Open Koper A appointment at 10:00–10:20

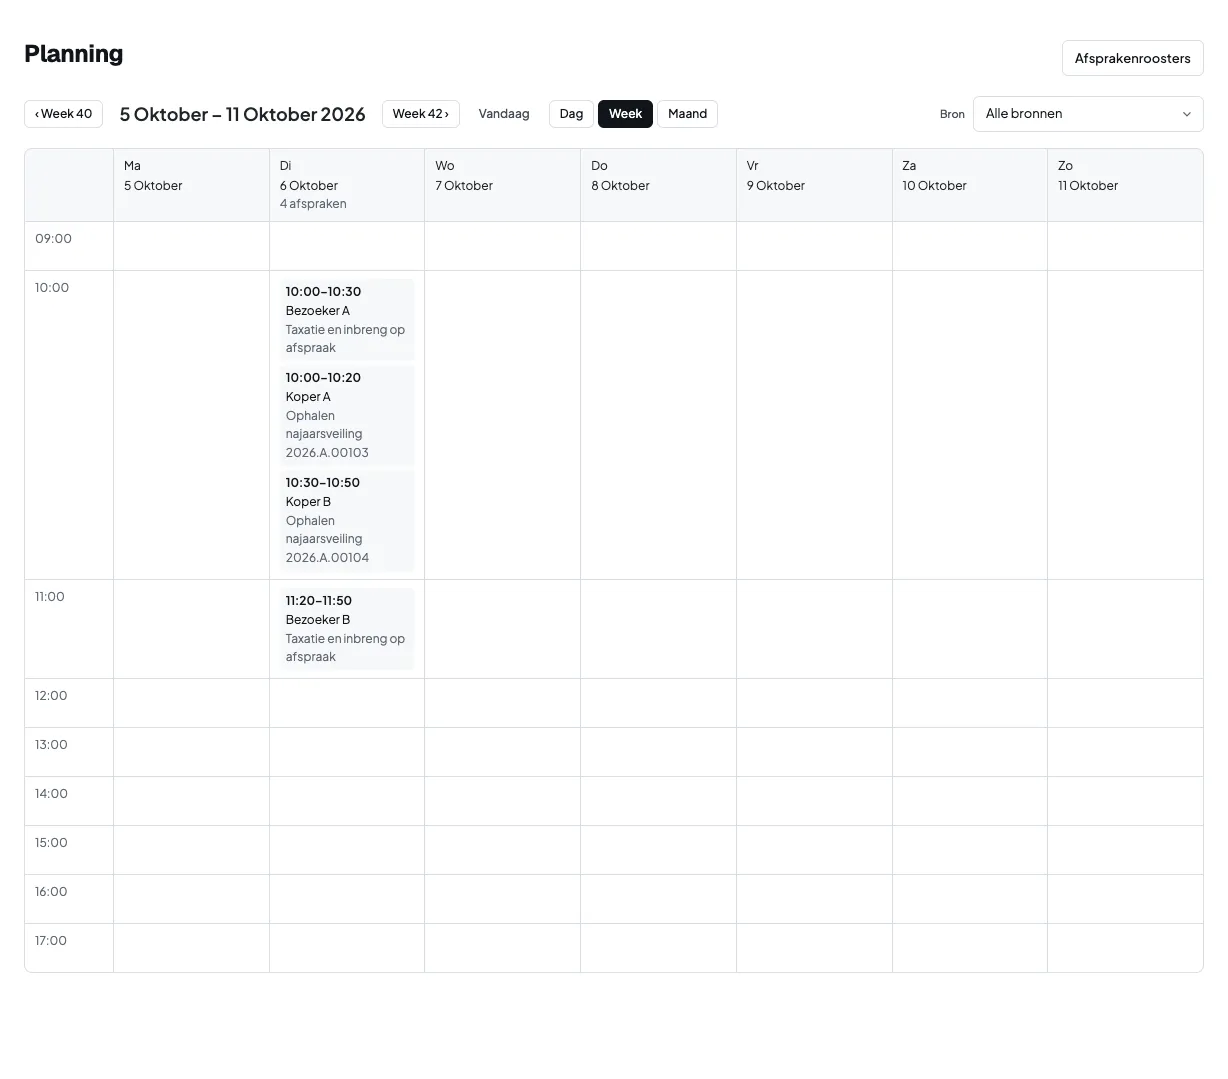click(x=346, y=415)
